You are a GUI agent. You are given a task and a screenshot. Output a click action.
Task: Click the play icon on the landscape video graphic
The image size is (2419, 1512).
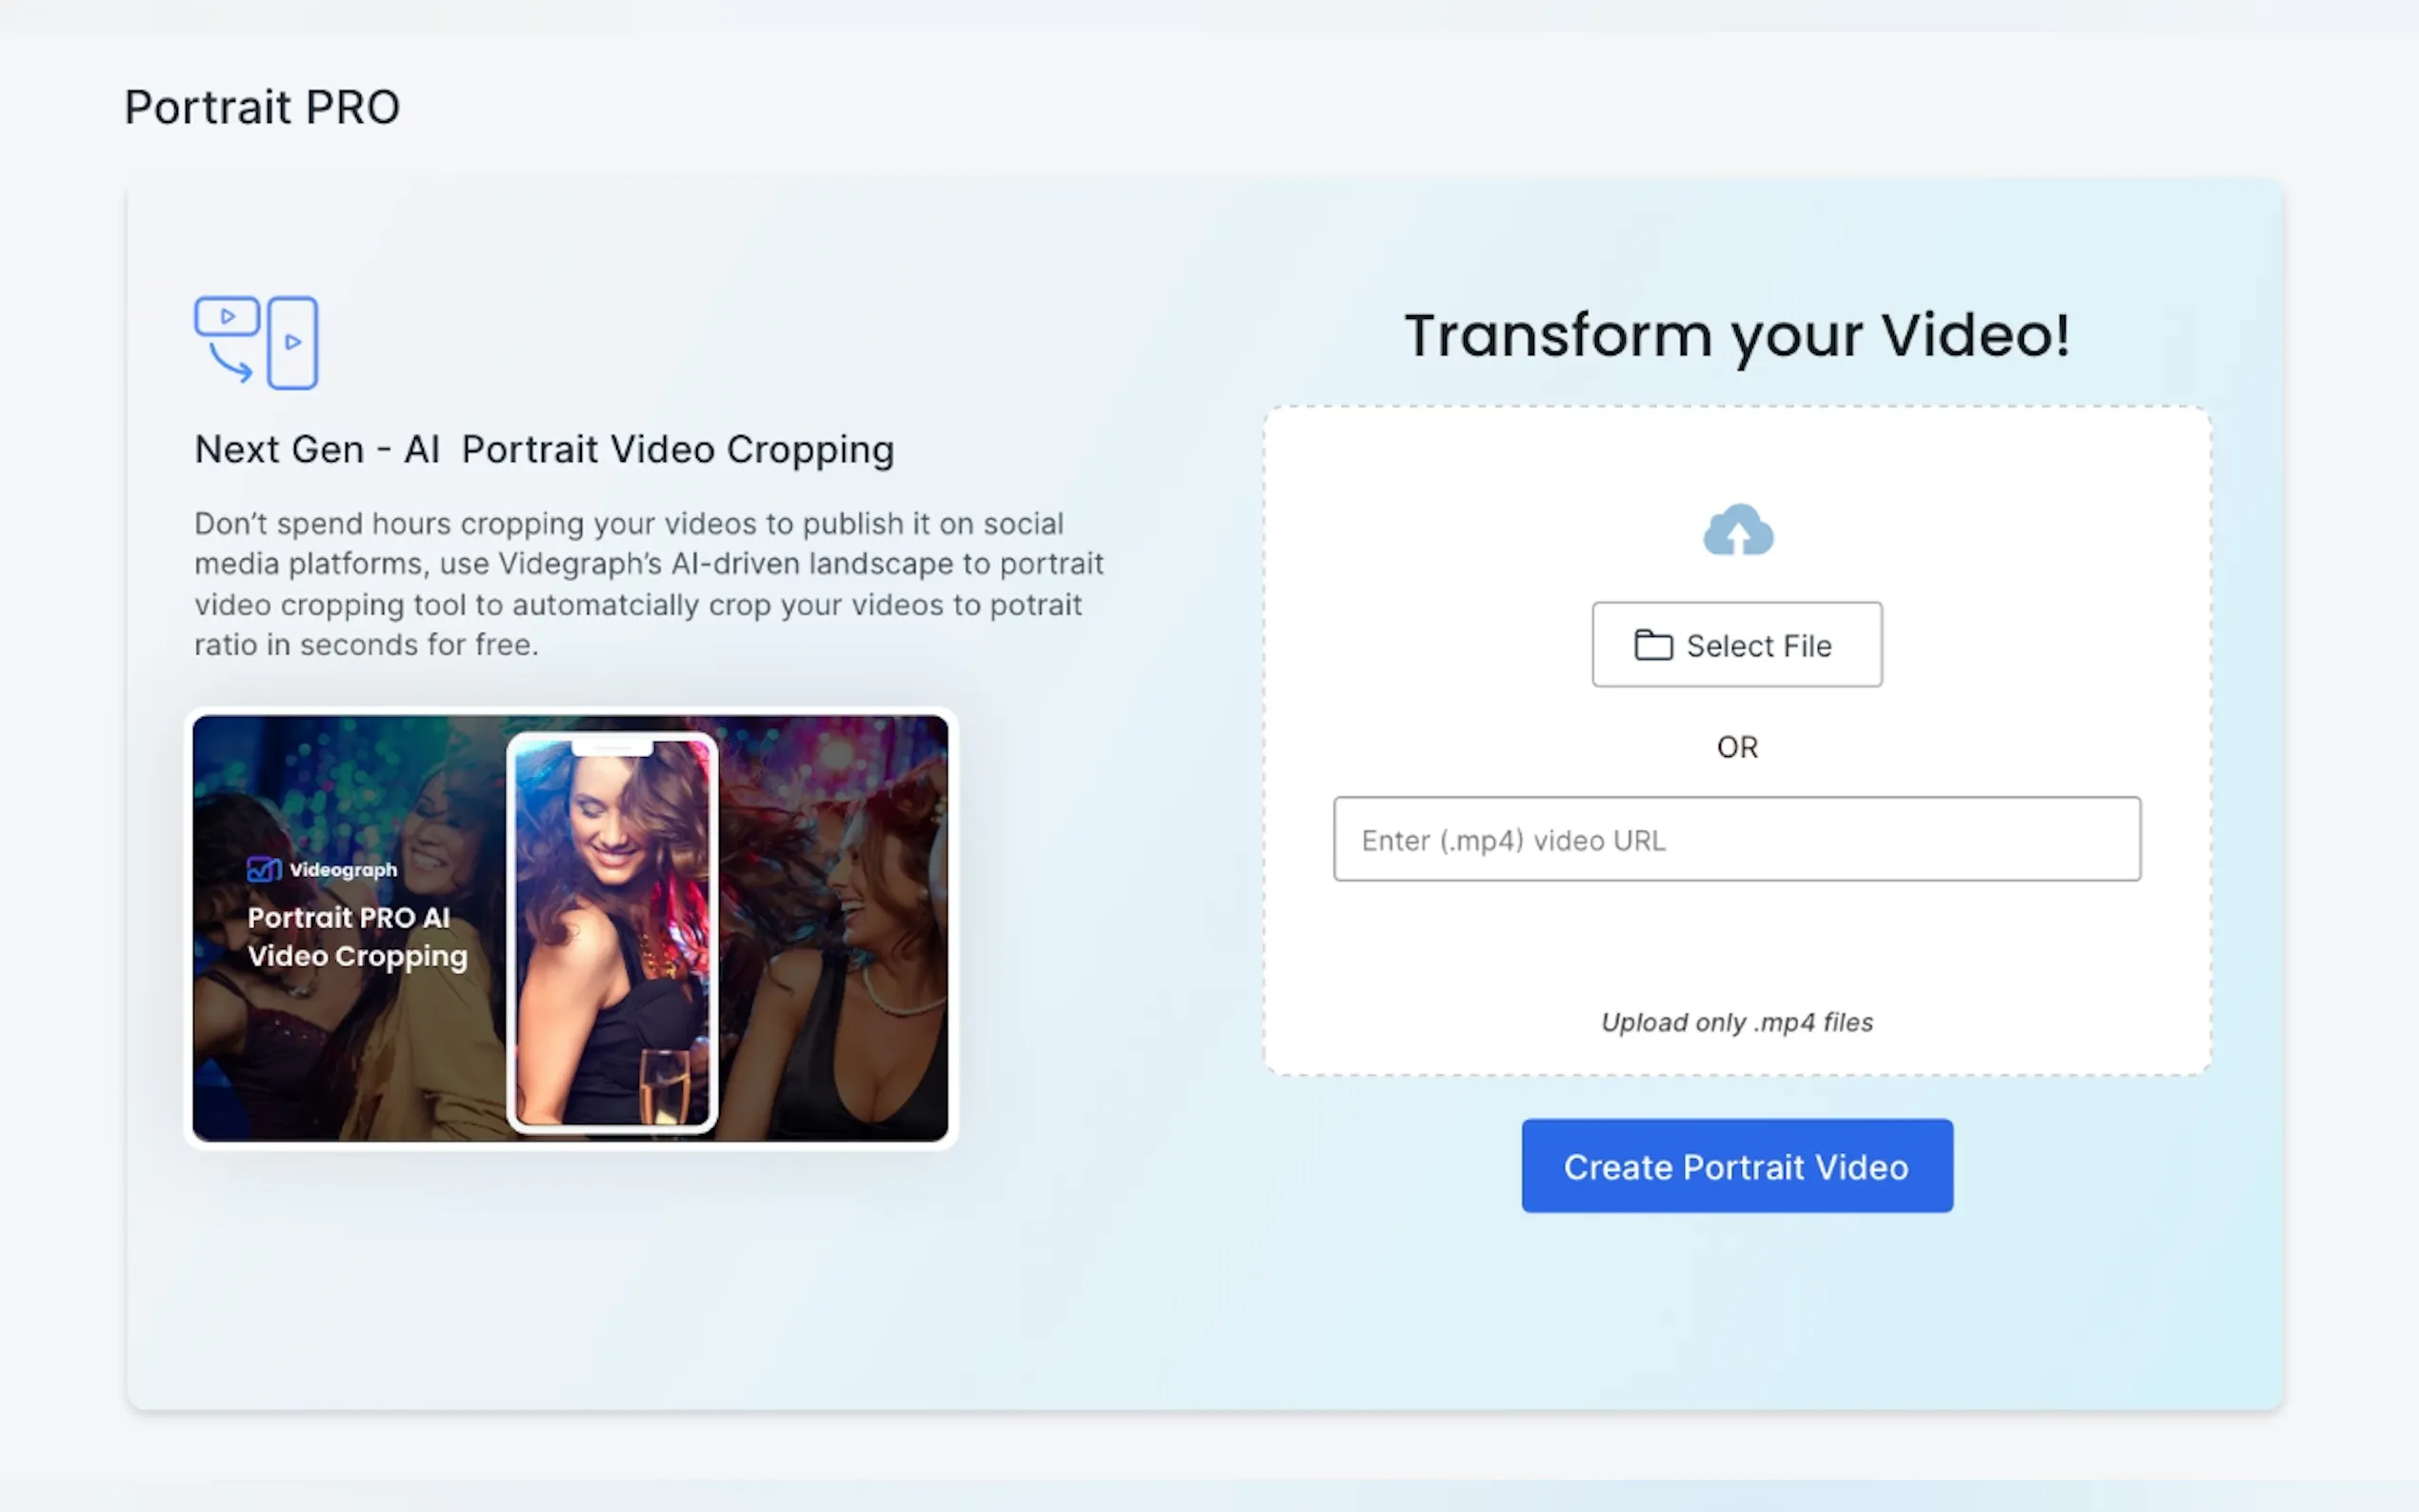(228, 316)
